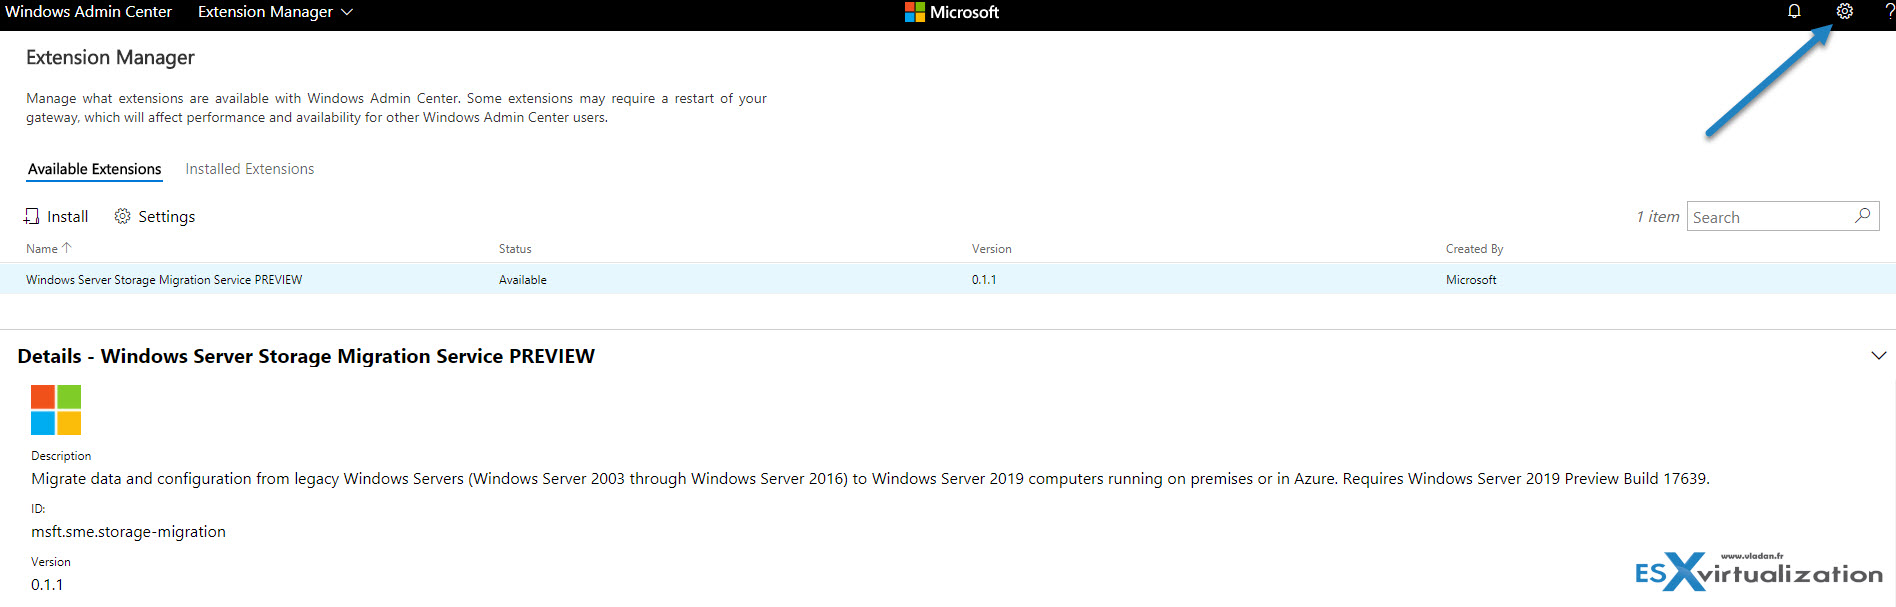The width and height of the screenshot is (1896, 607).
Task: Click the msft.sme.storage-migration ID text
Action: [128, 532]
